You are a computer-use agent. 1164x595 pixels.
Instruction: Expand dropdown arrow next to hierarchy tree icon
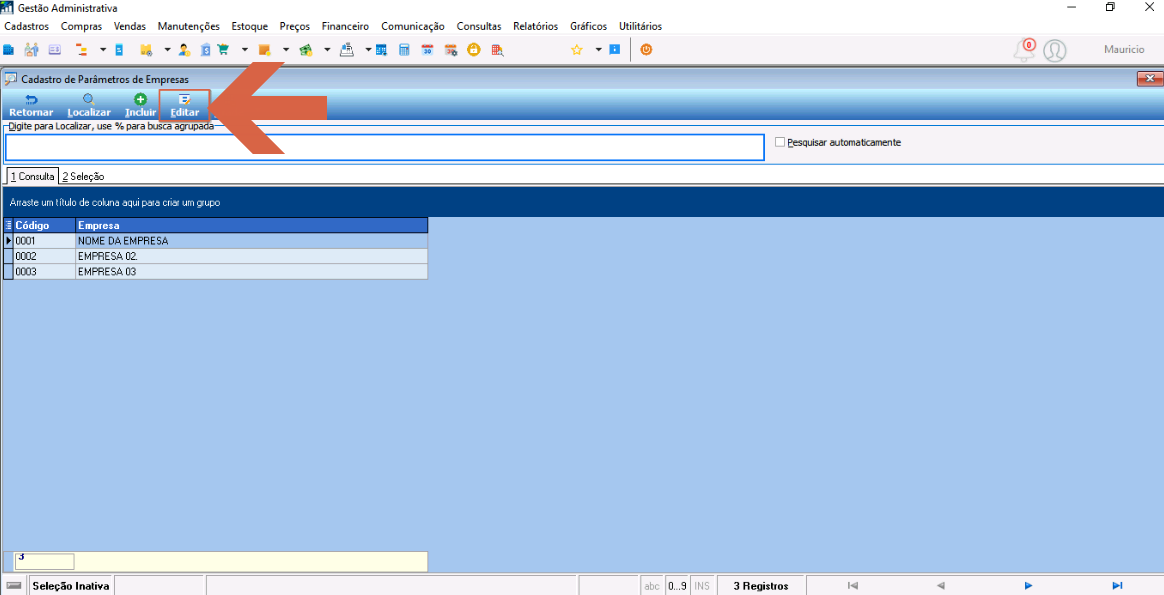coord(102,50)
